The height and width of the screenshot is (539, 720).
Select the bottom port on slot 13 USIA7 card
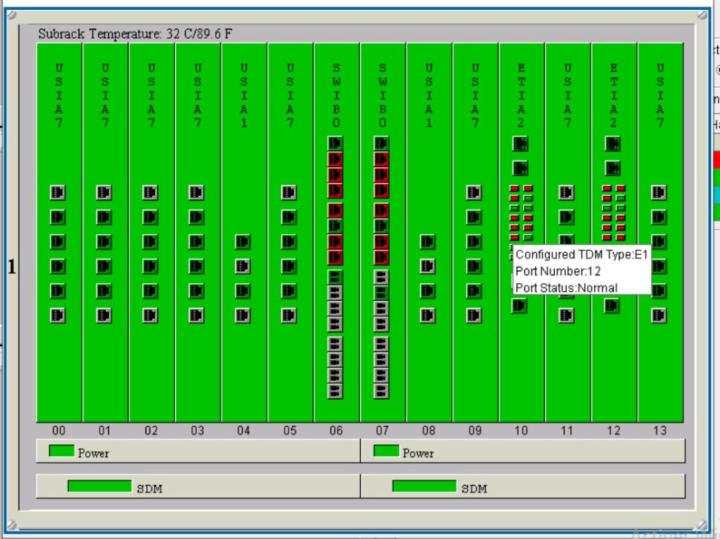[x=659, y=315]
